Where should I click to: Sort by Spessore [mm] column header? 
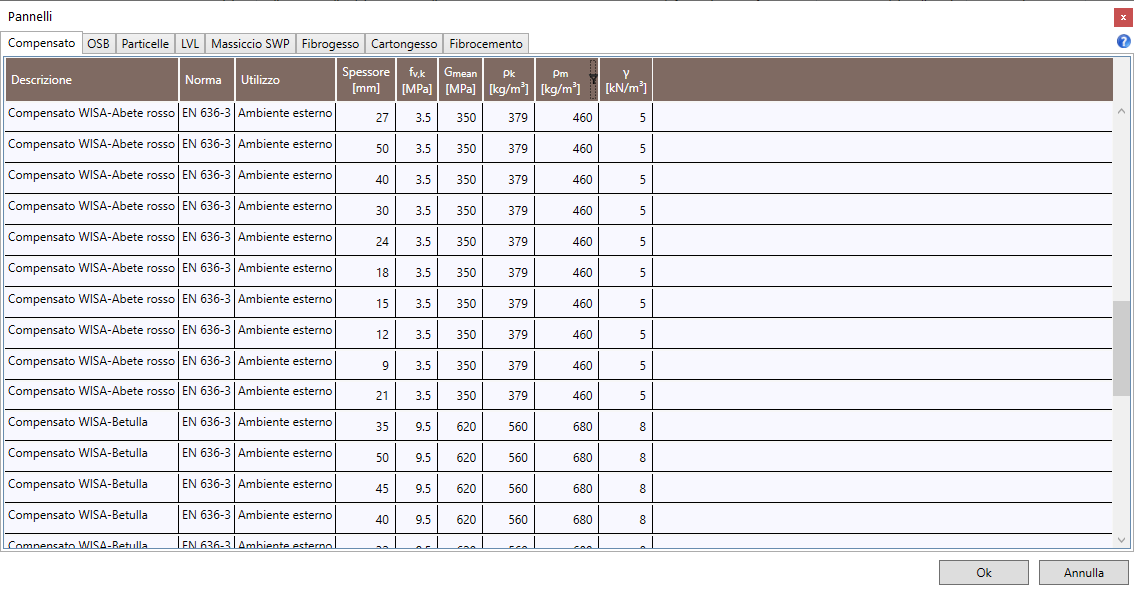[366, 80]
